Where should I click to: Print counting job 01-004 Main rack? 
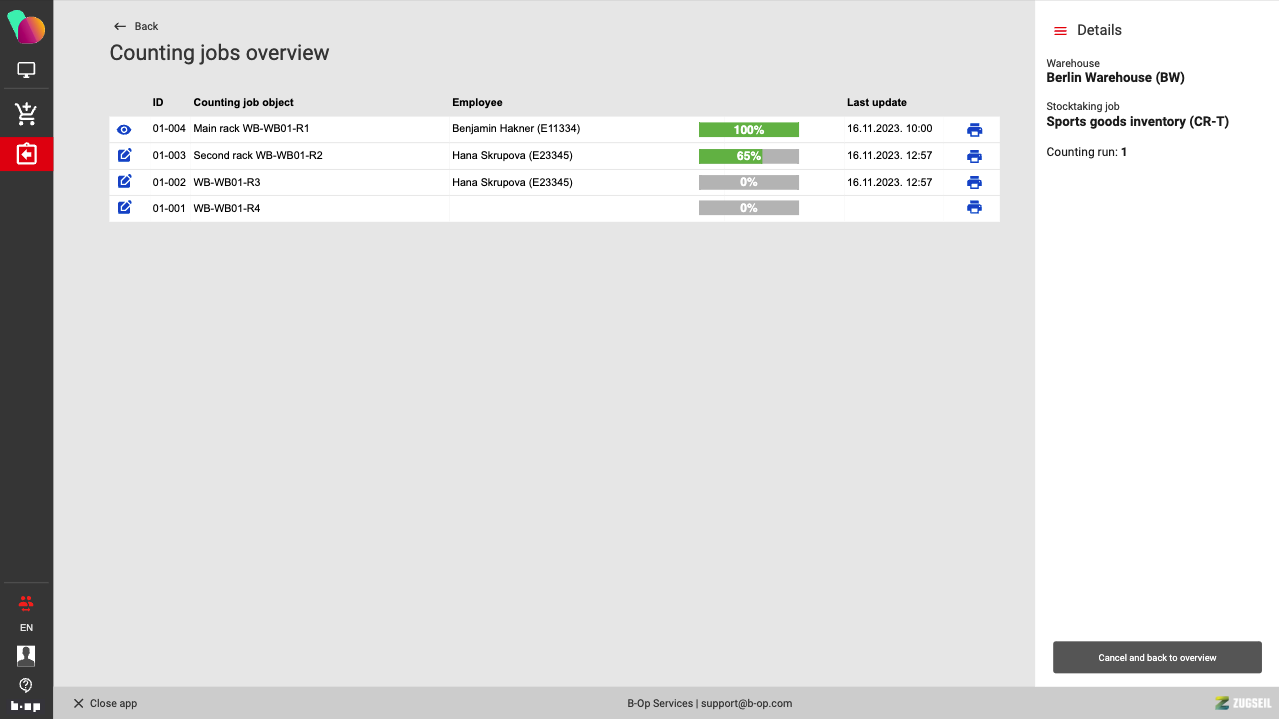(x=974, y=130)
